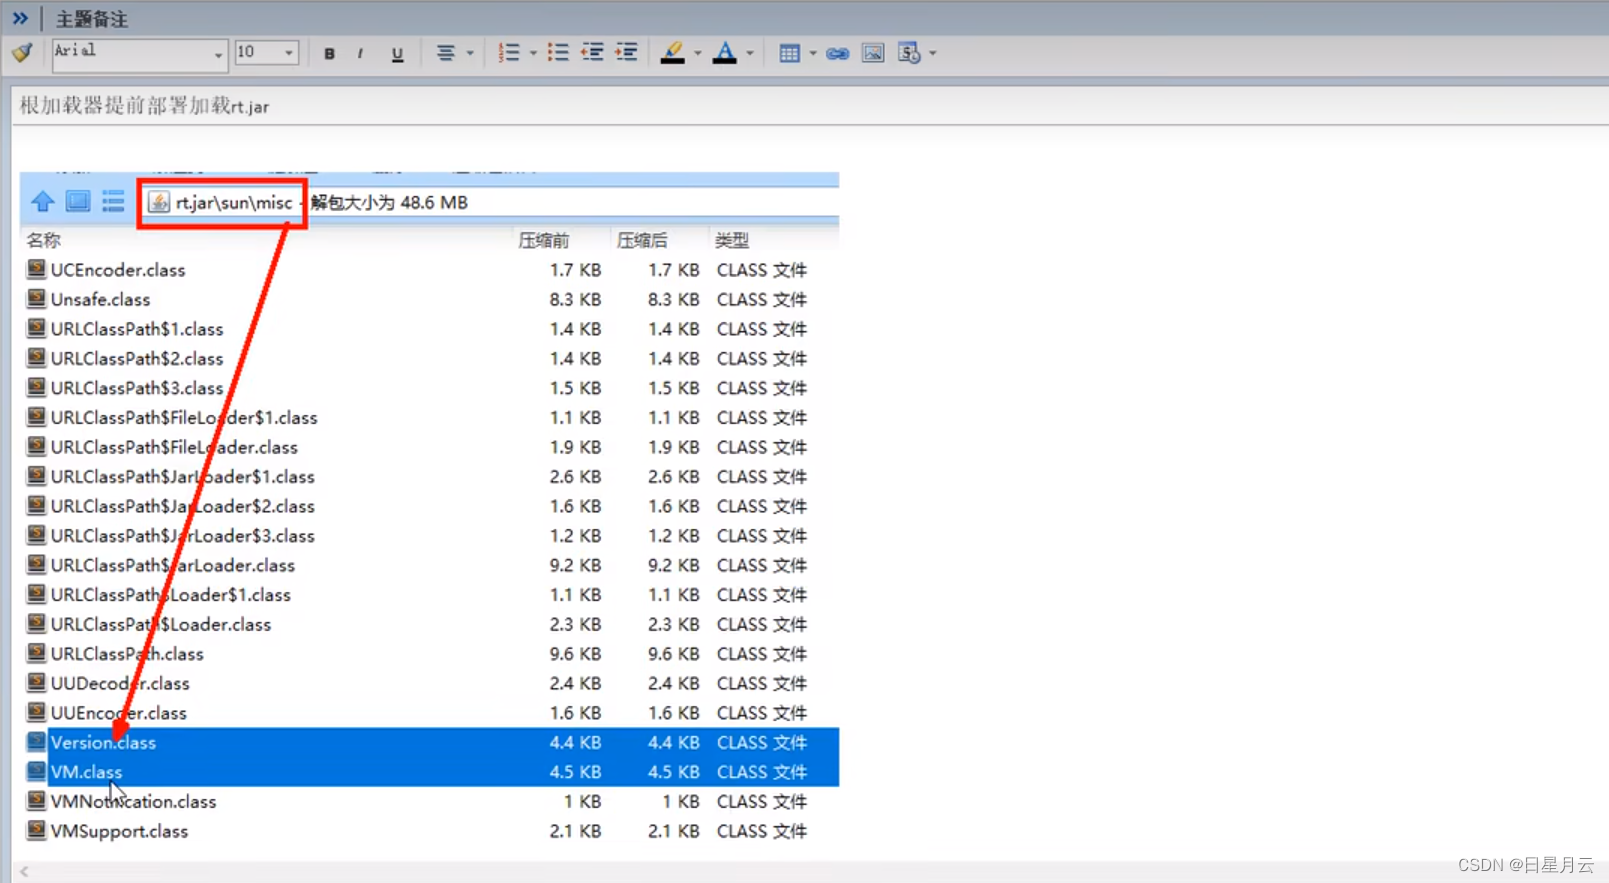This screenshot has height=883, width=1609.
Task: Open the highlight color dropdown arrow
Action: [697, 54]
